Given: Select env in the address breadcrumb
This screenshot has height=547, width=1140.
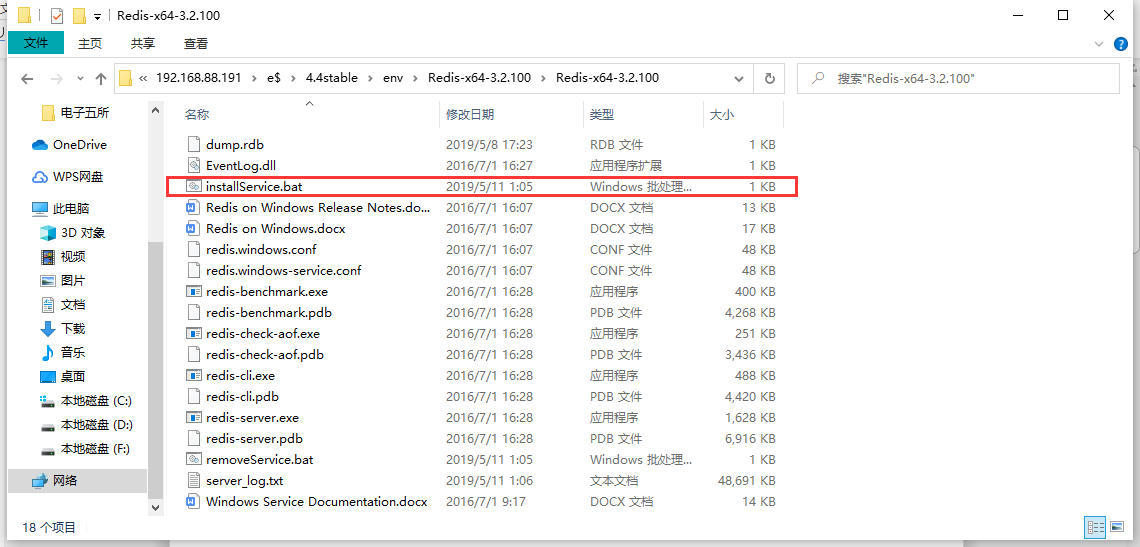Looking at the screenshot, I should tap(393, 78).
